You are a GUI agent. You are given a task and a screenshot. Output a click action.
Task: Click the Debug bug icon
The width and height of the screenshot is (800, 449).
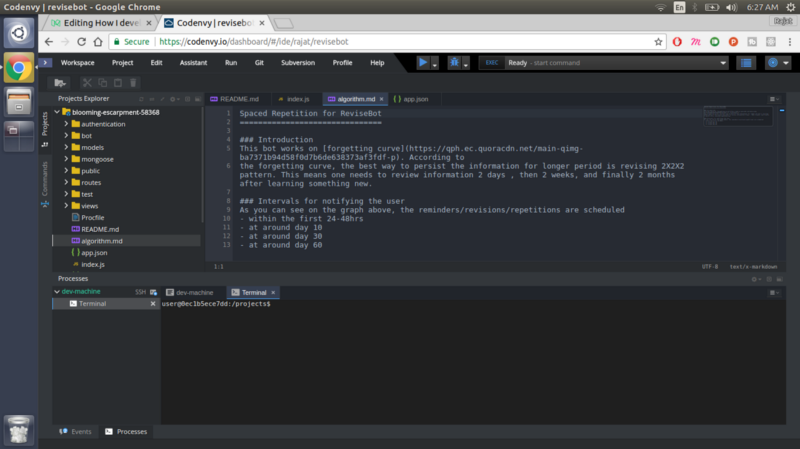[x=453, y=62]
